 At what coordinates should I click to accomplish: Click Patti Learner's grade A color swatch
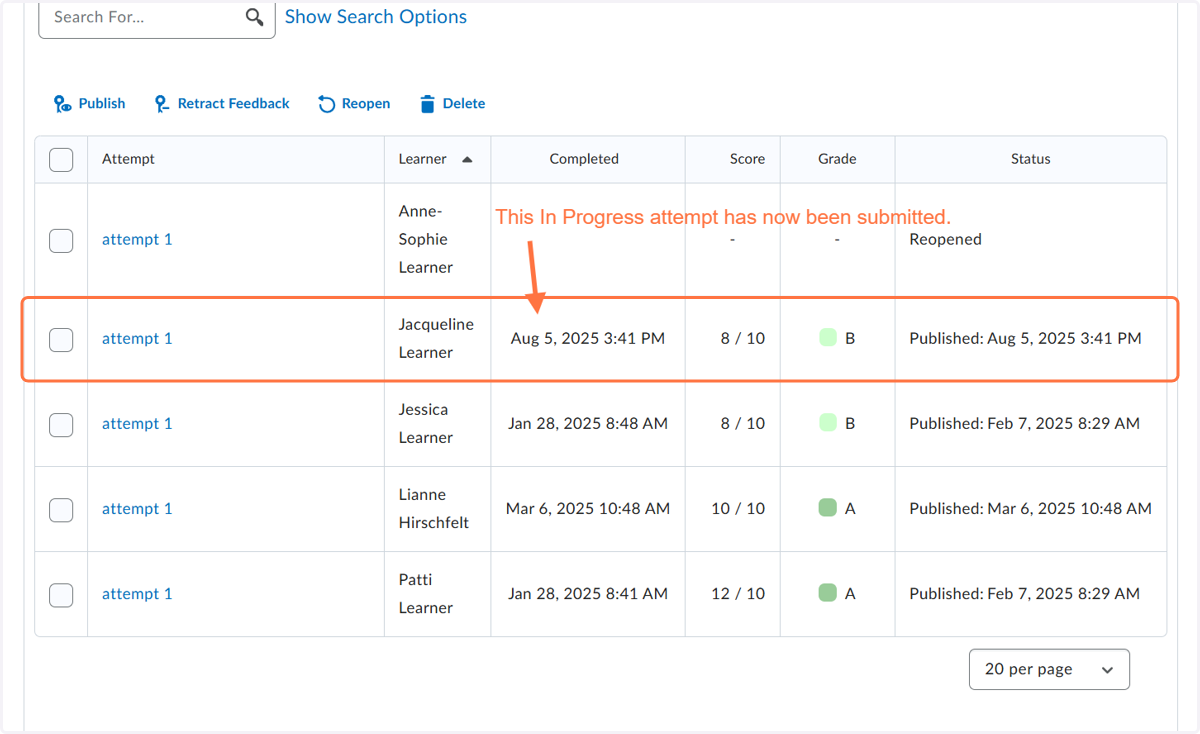[x=827, y=593]
